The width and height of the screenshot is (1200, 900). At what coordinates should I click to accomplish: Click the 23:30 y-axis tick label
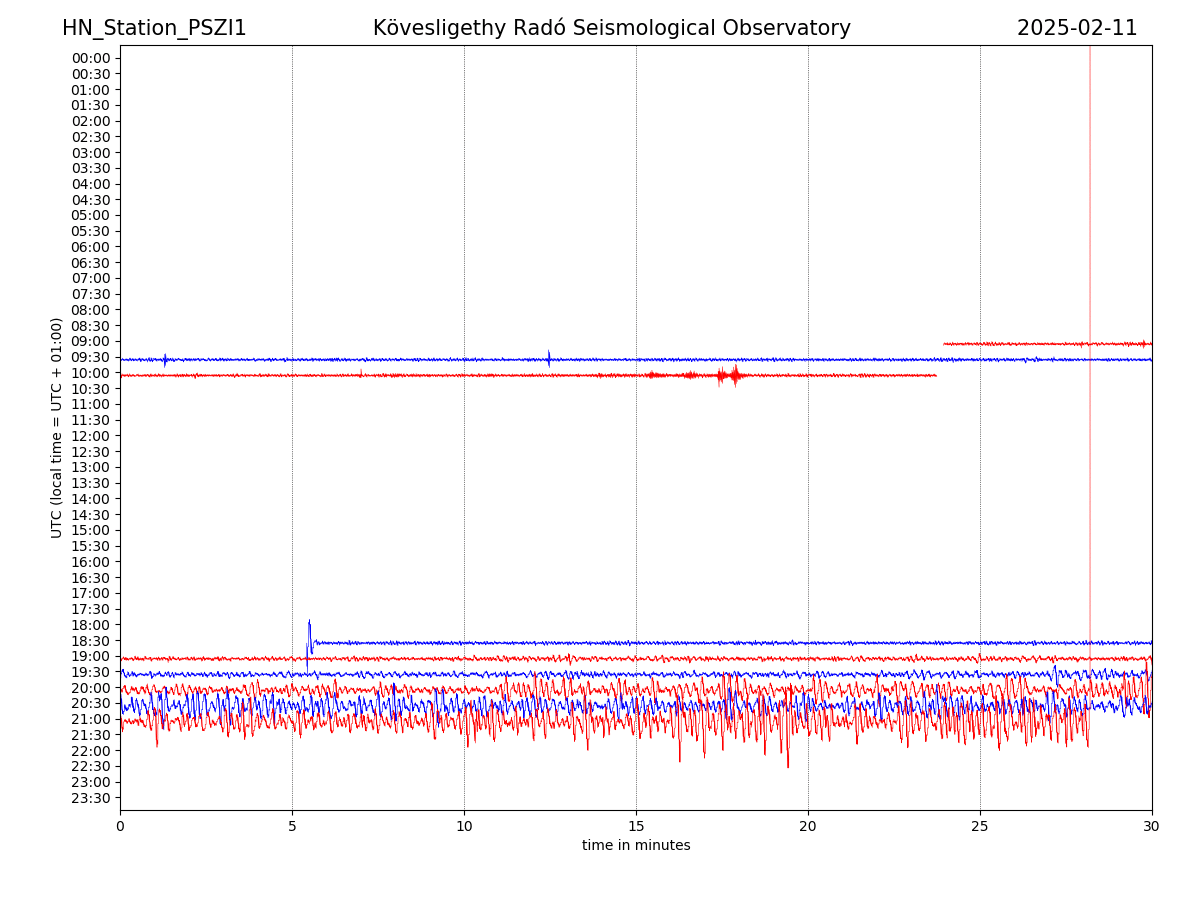coord(91,798)
